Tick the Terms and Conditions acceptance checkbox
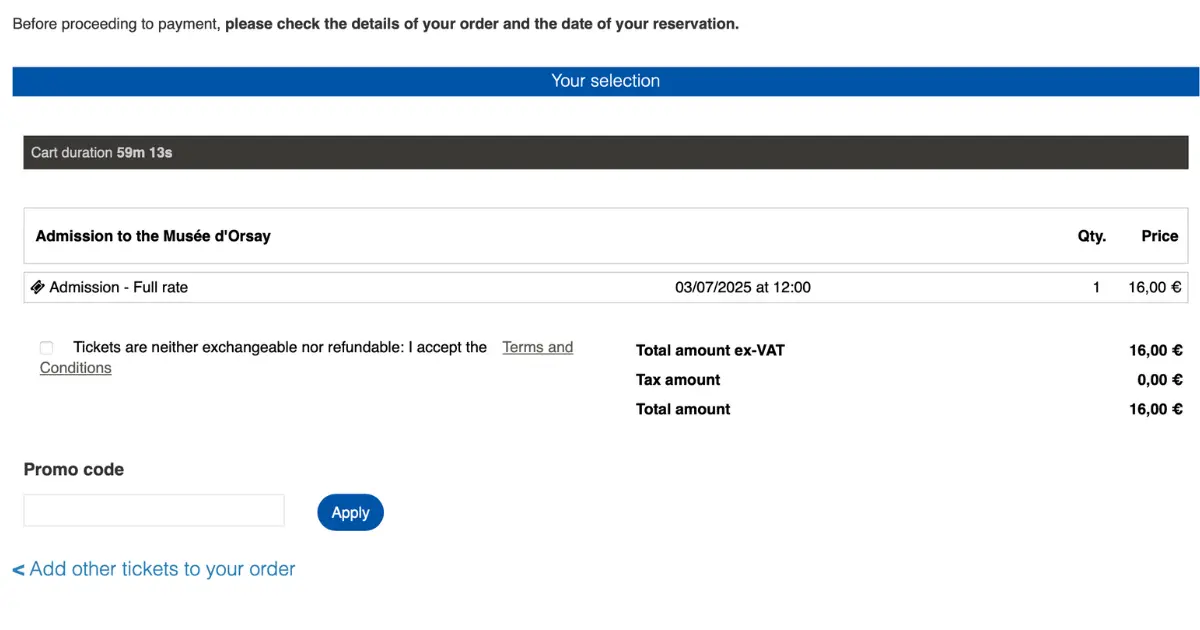The width and height of the screenshot is (1200, 630). [46, 347]
